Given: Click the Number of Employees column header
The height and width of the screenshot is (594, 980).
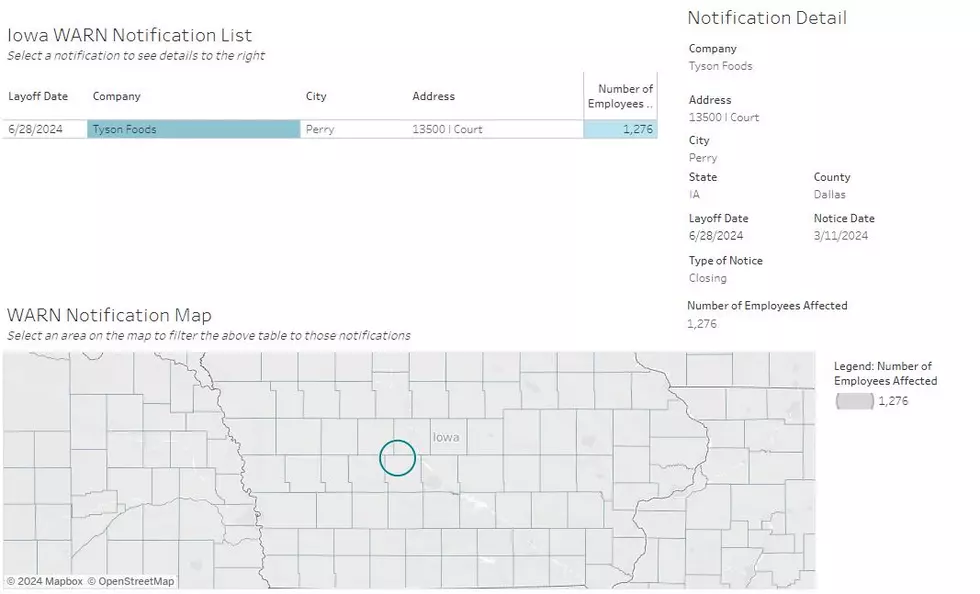Looking at the screenshot, I should coord(620,96).
